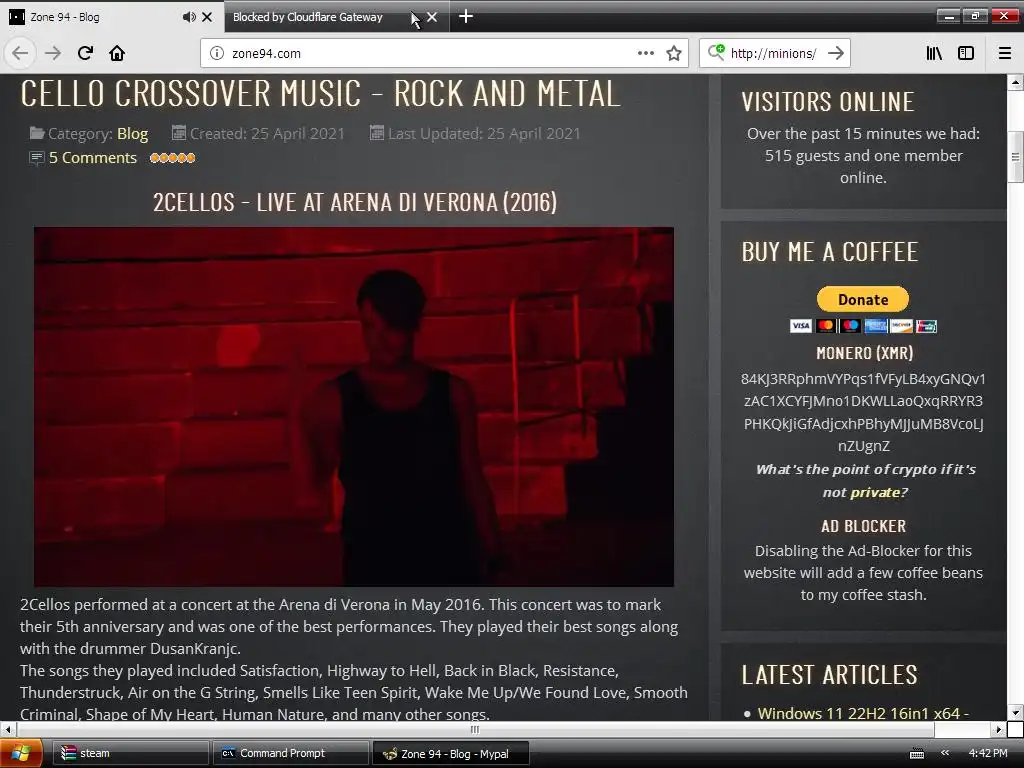Reload the current page

(x=85, y=53)
